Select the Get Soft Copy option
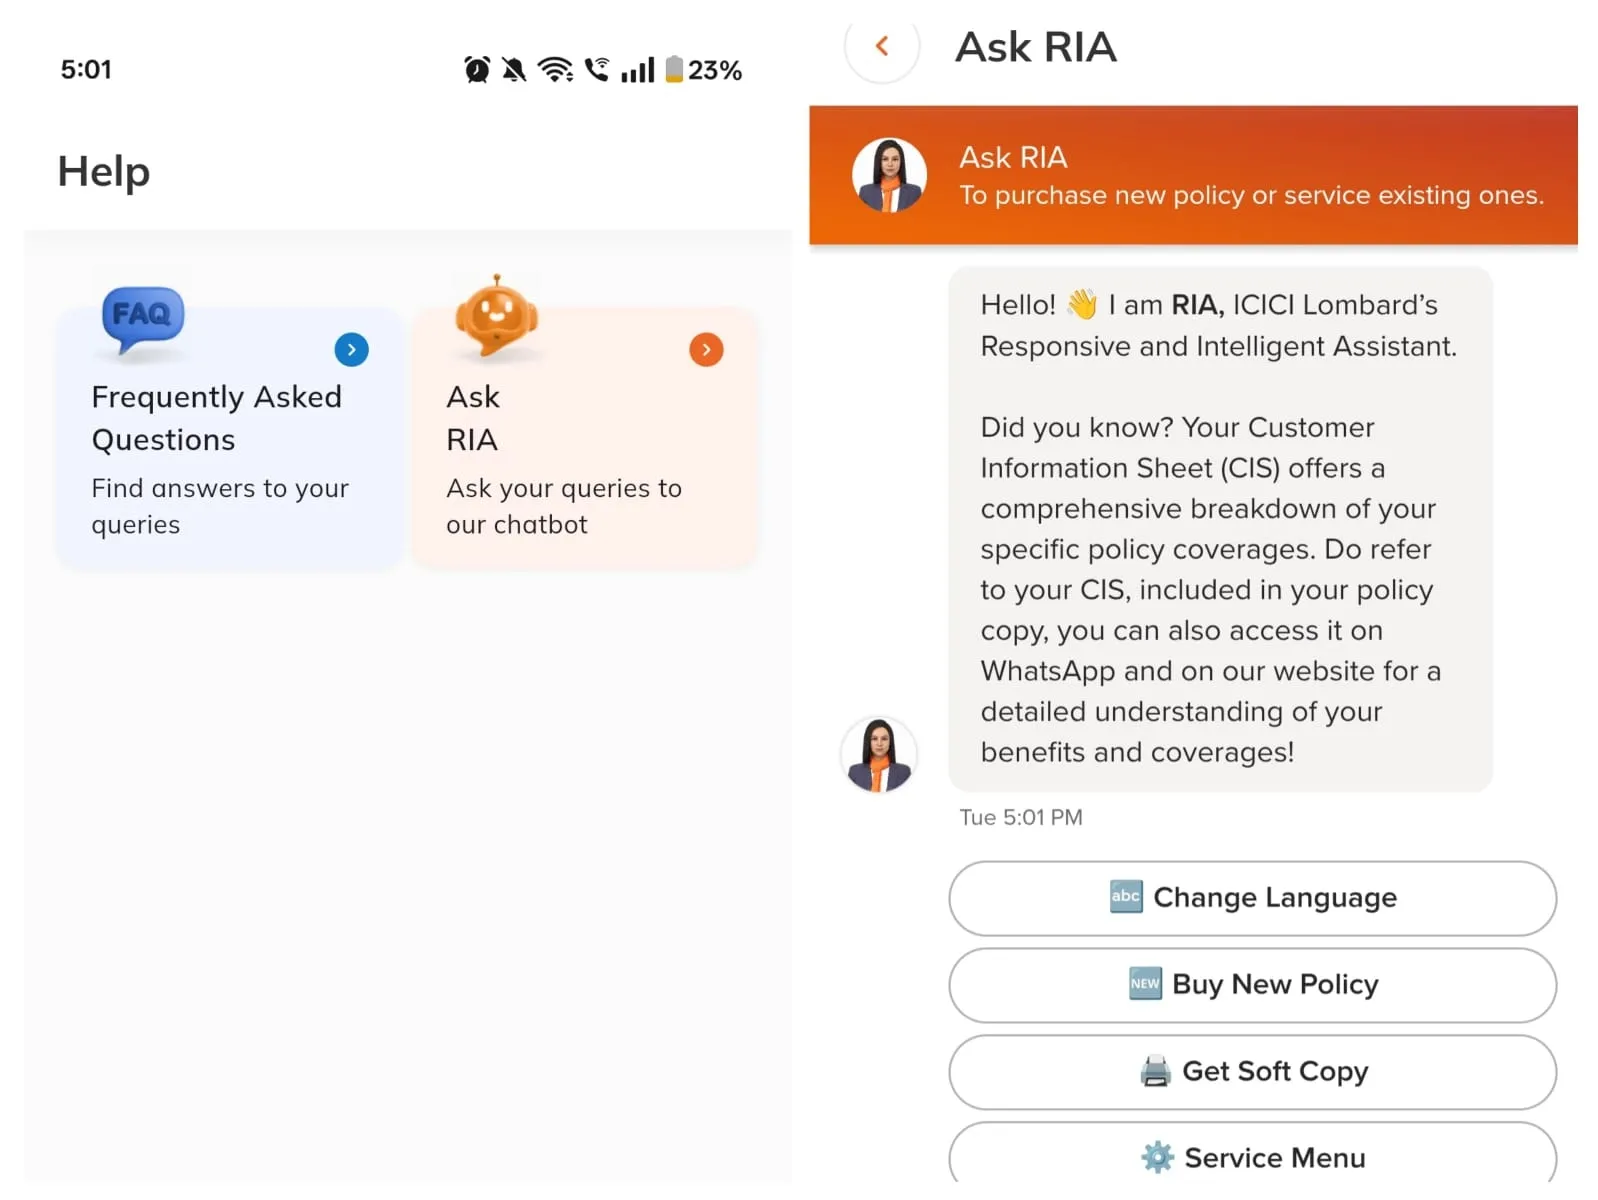Viewport: 1598px width, 1200px height. [1252, 1071]
